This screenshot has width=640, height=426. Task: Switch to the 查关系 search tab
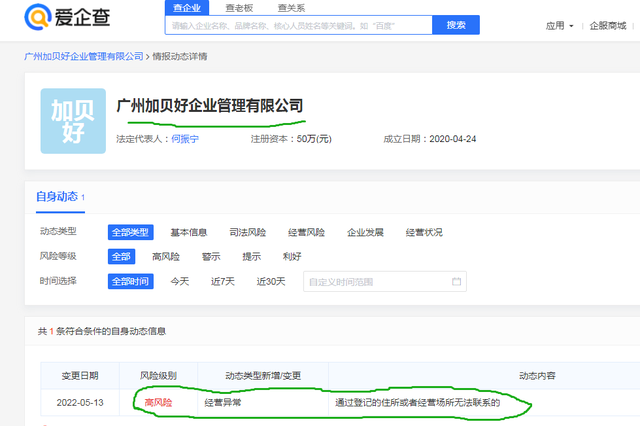[x=291, y=8]
